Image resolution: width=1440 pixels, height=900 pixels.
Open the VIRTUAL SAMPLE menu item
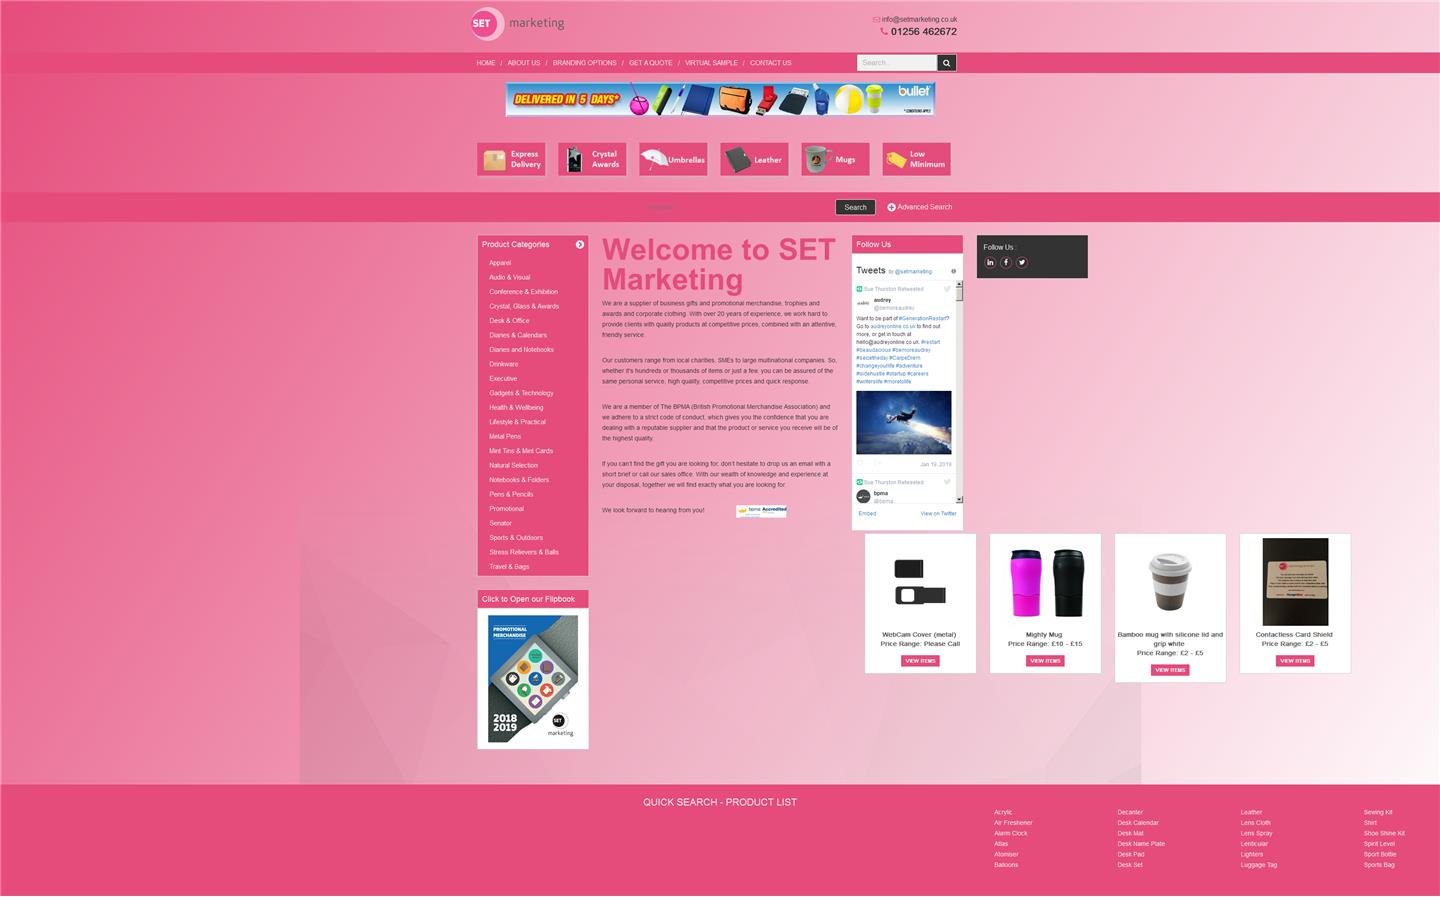coord(711,62)
